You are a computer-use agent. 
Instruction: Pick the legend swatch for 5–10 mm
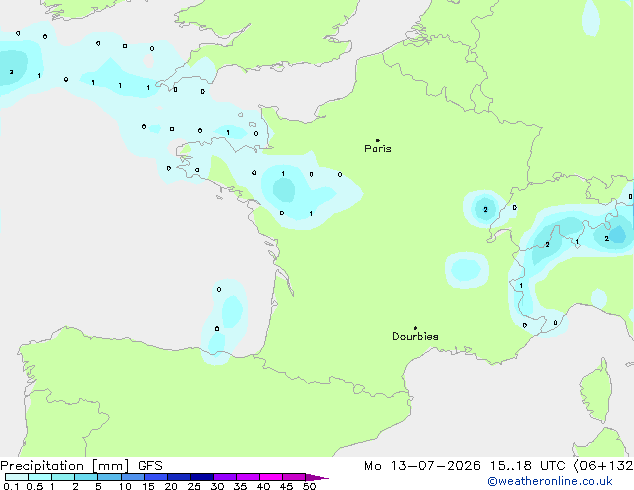point(110,477)
